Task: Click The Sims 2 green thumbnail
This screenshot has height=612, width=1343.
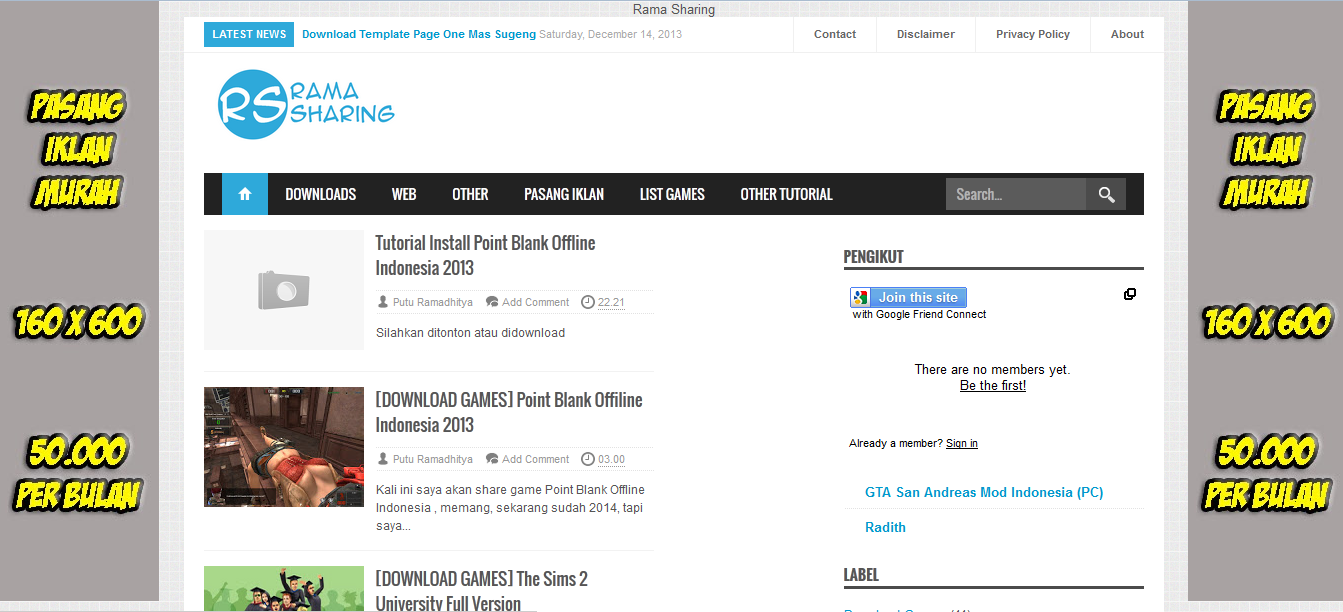Action: pos(284,588)
